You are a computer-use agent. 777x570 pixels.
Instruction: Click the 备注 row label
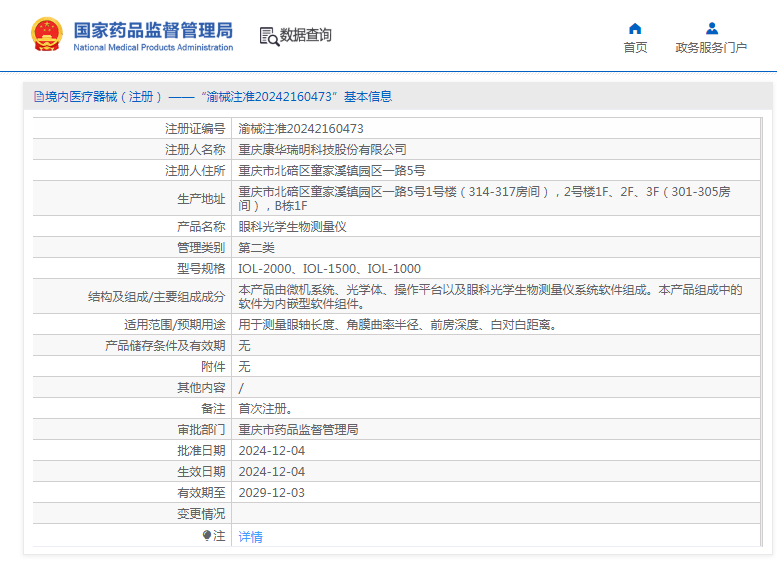[213, 409]
